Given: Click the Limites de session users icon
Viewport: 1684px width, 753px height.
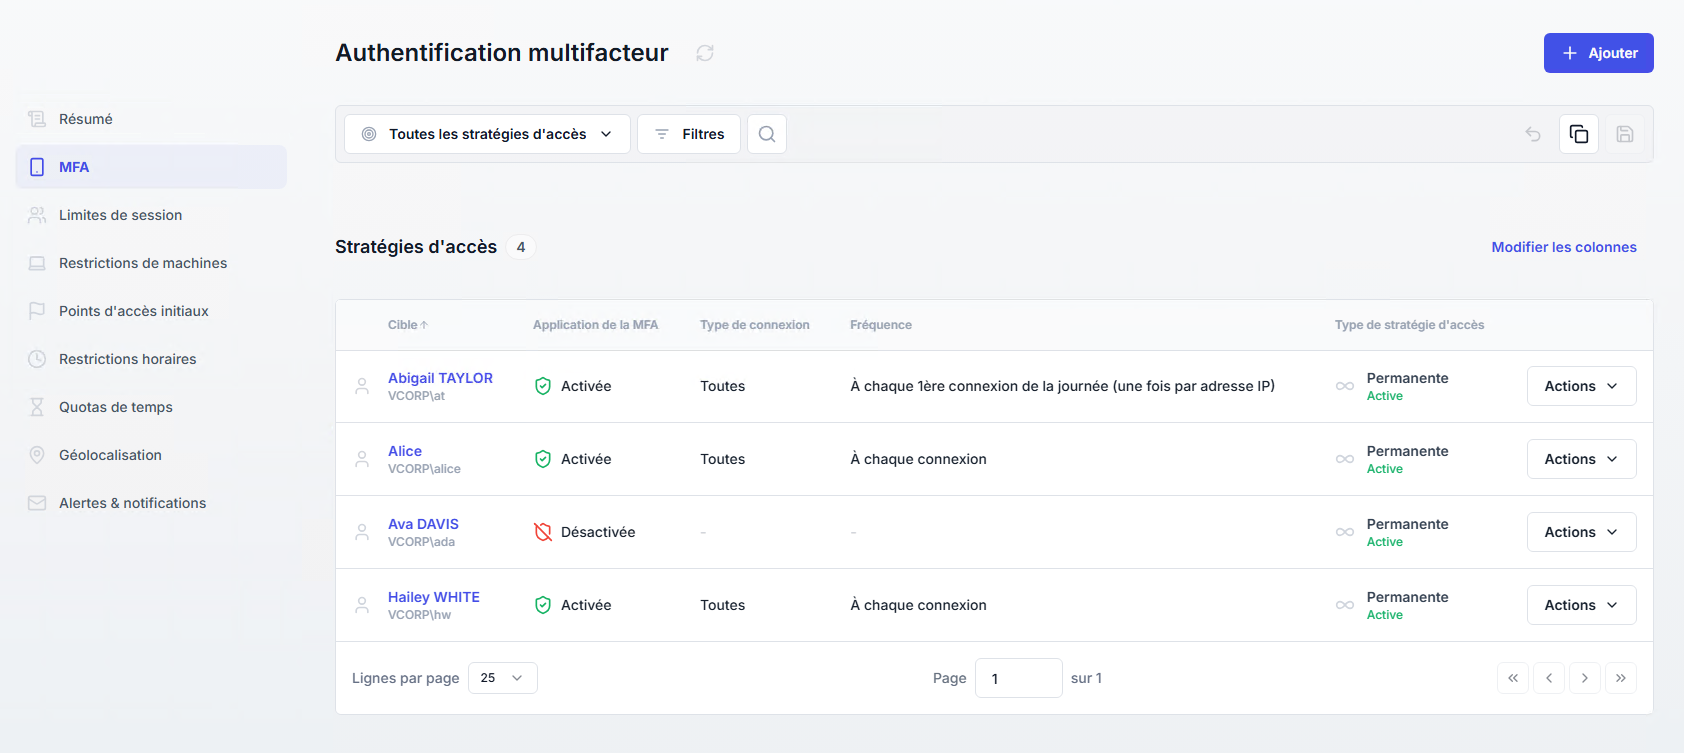Looking at the screenshot, I should 37,215.
